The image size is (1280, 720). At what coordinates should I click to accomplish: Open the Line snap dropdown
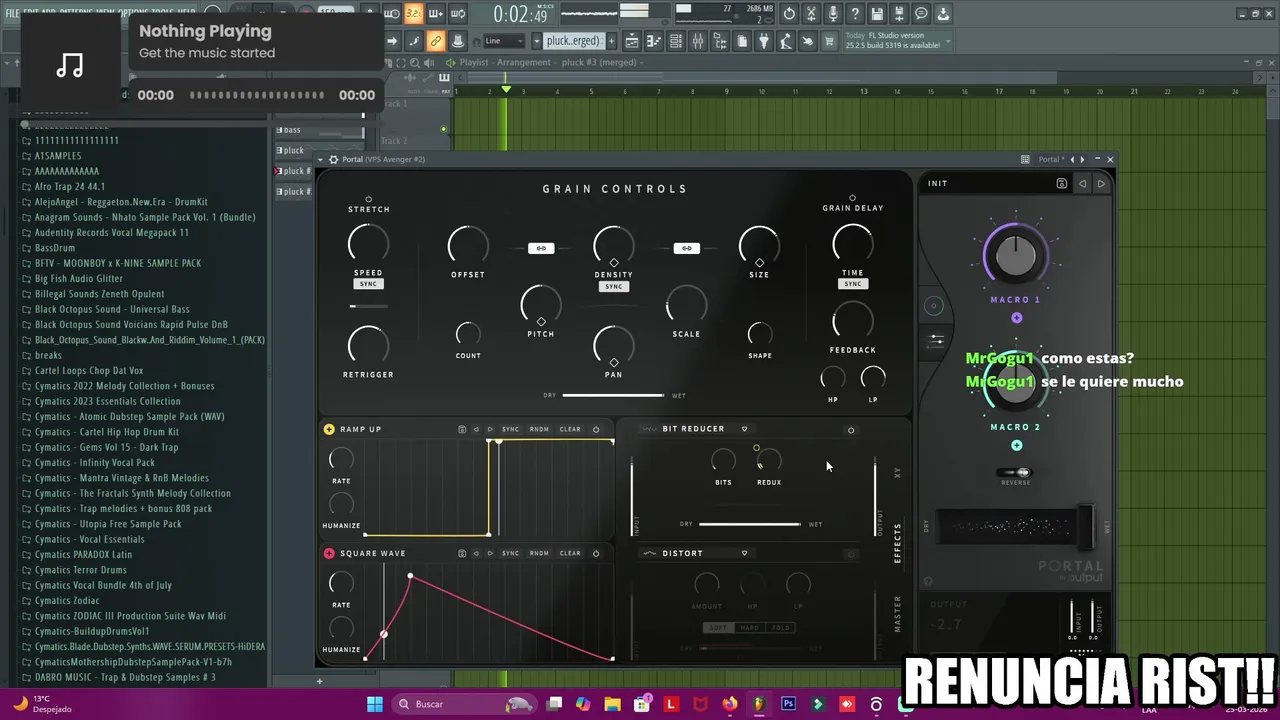pyautogui.click(x=504, y=41)
